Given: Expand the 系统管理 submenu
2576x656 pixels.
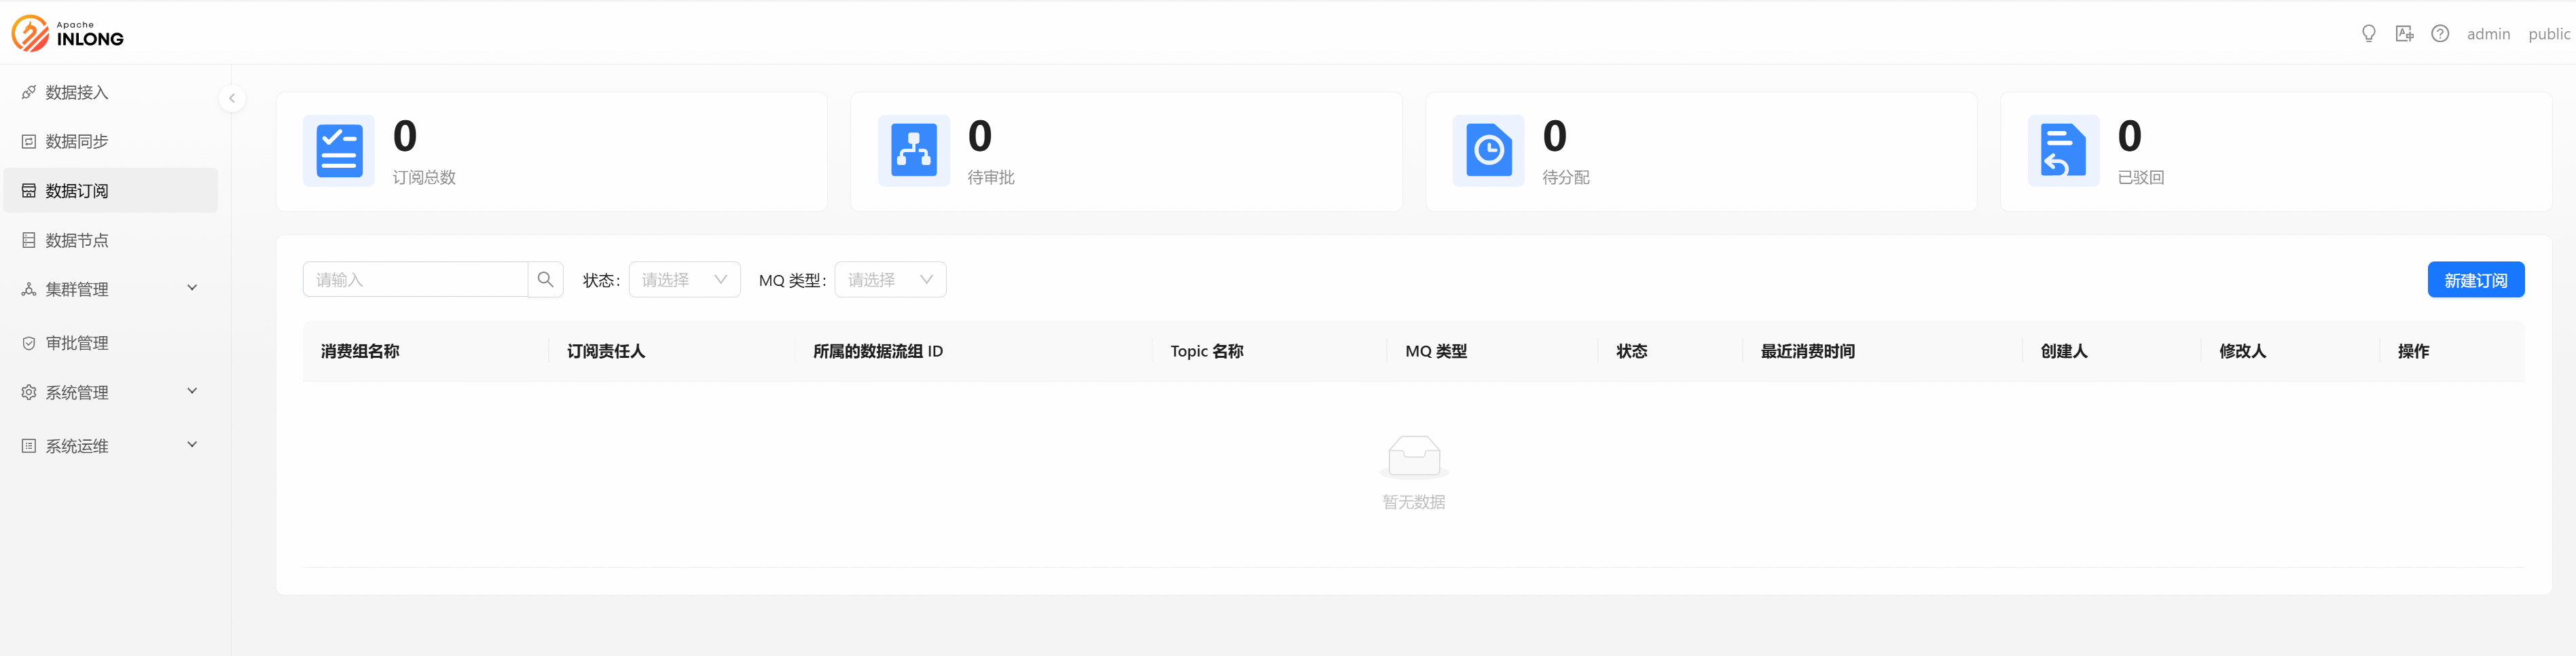Looking at the screenshot, I should click(x=110, y=392).
